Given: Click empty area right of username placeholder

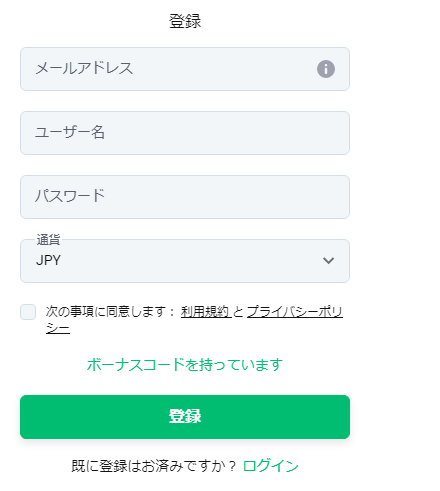Looking at the screenshot, I should (227, 133).
